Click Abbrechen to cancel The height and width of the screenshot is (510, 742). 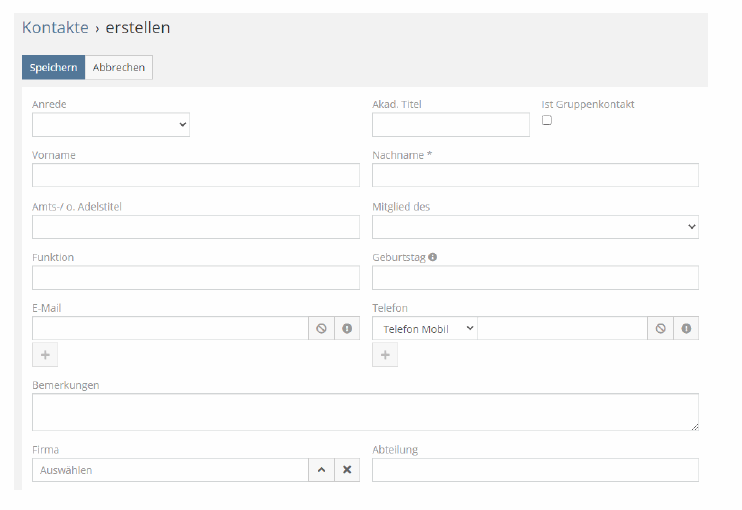[x=119, y=68]
